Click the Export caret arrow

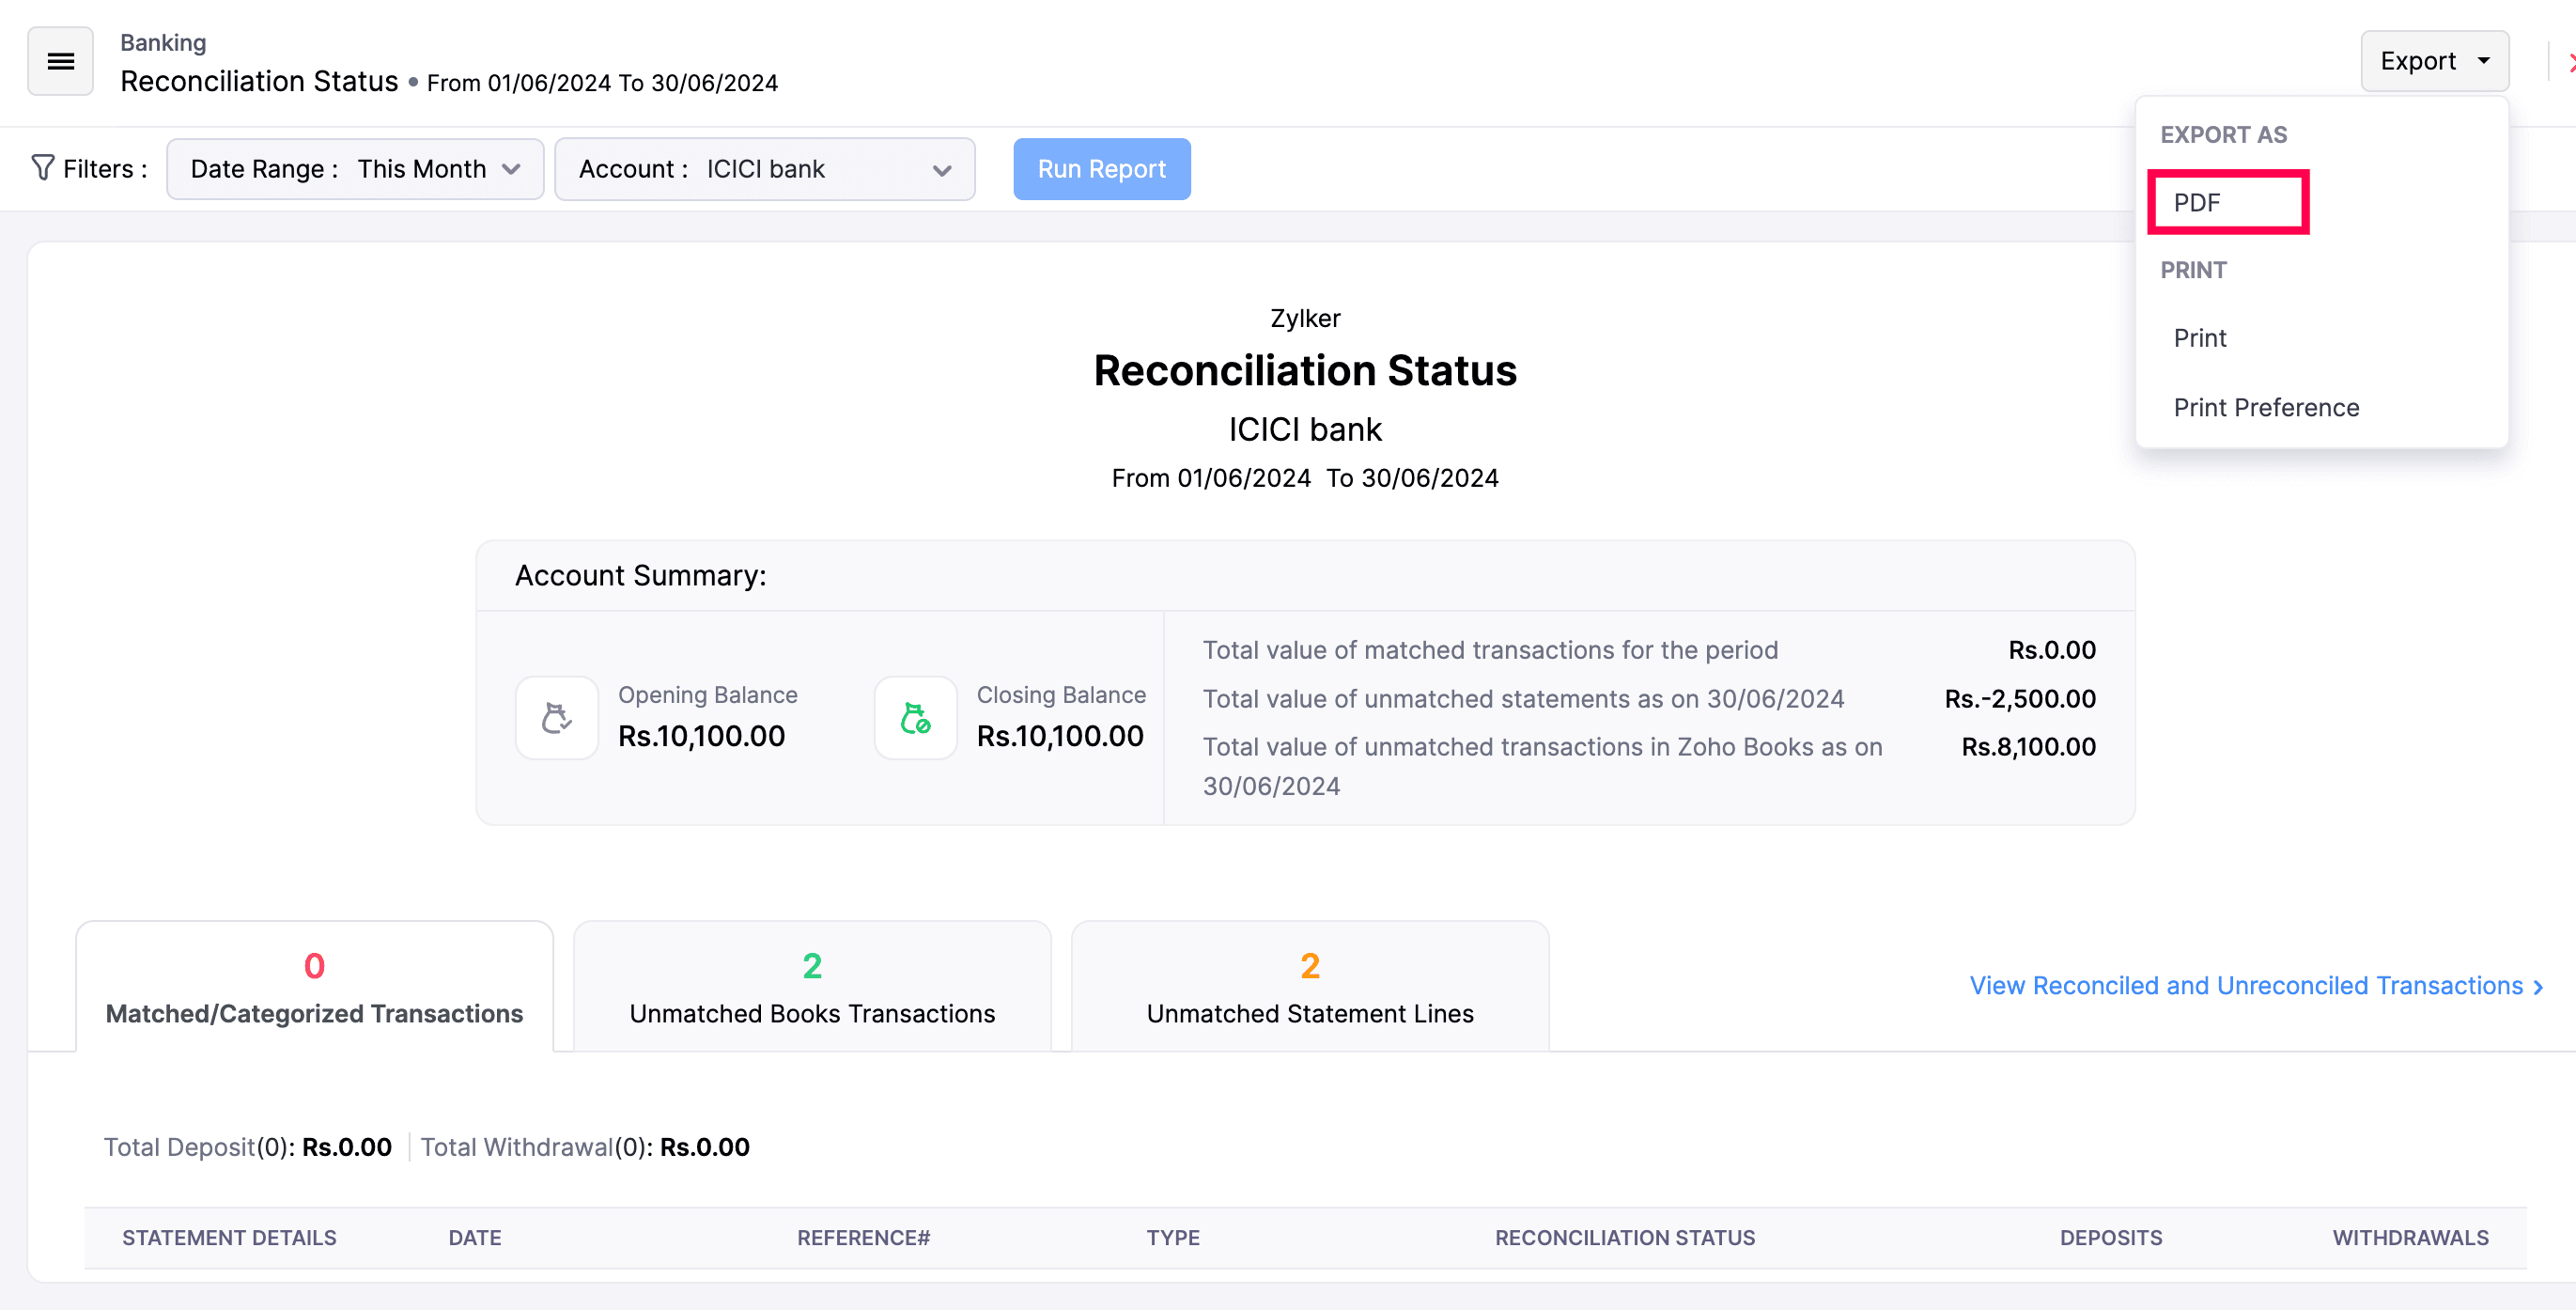click(x=2484, y=61)
